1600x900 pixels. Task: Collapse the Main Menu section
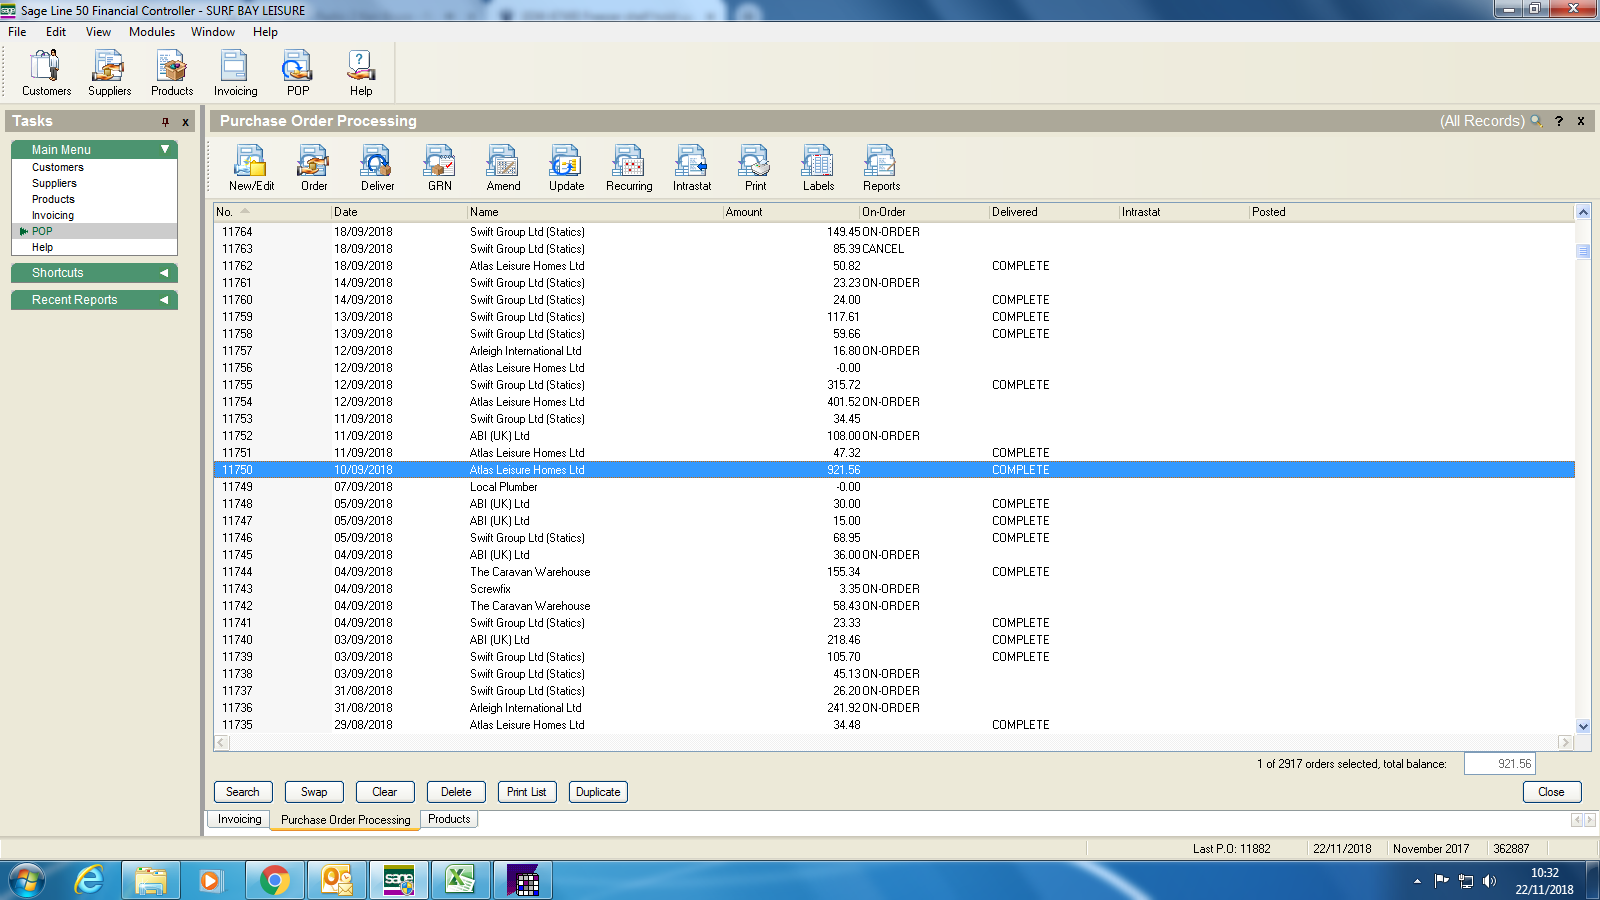pyautogui.click(x=165, y=149)
